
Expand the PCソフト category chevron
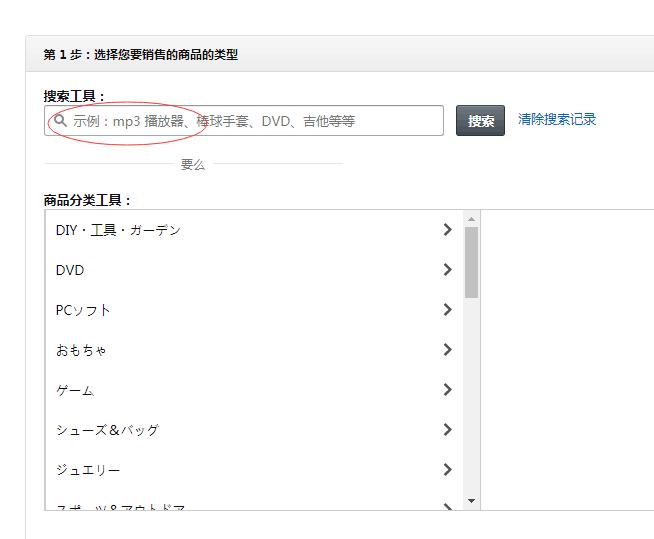[447, 310]
